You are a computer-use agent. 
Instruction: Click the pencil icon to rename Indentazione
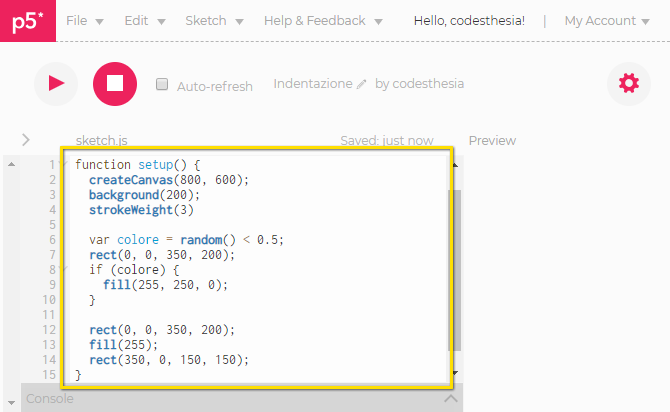pyautogui.click(x=362, y=85)
